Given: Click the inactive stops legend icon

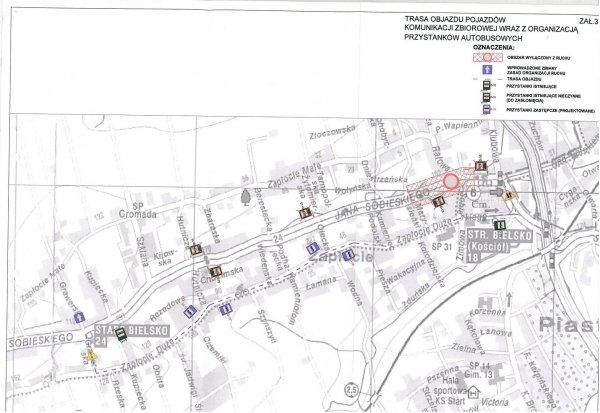Looking at the screenshot, I should coord(486,97).
